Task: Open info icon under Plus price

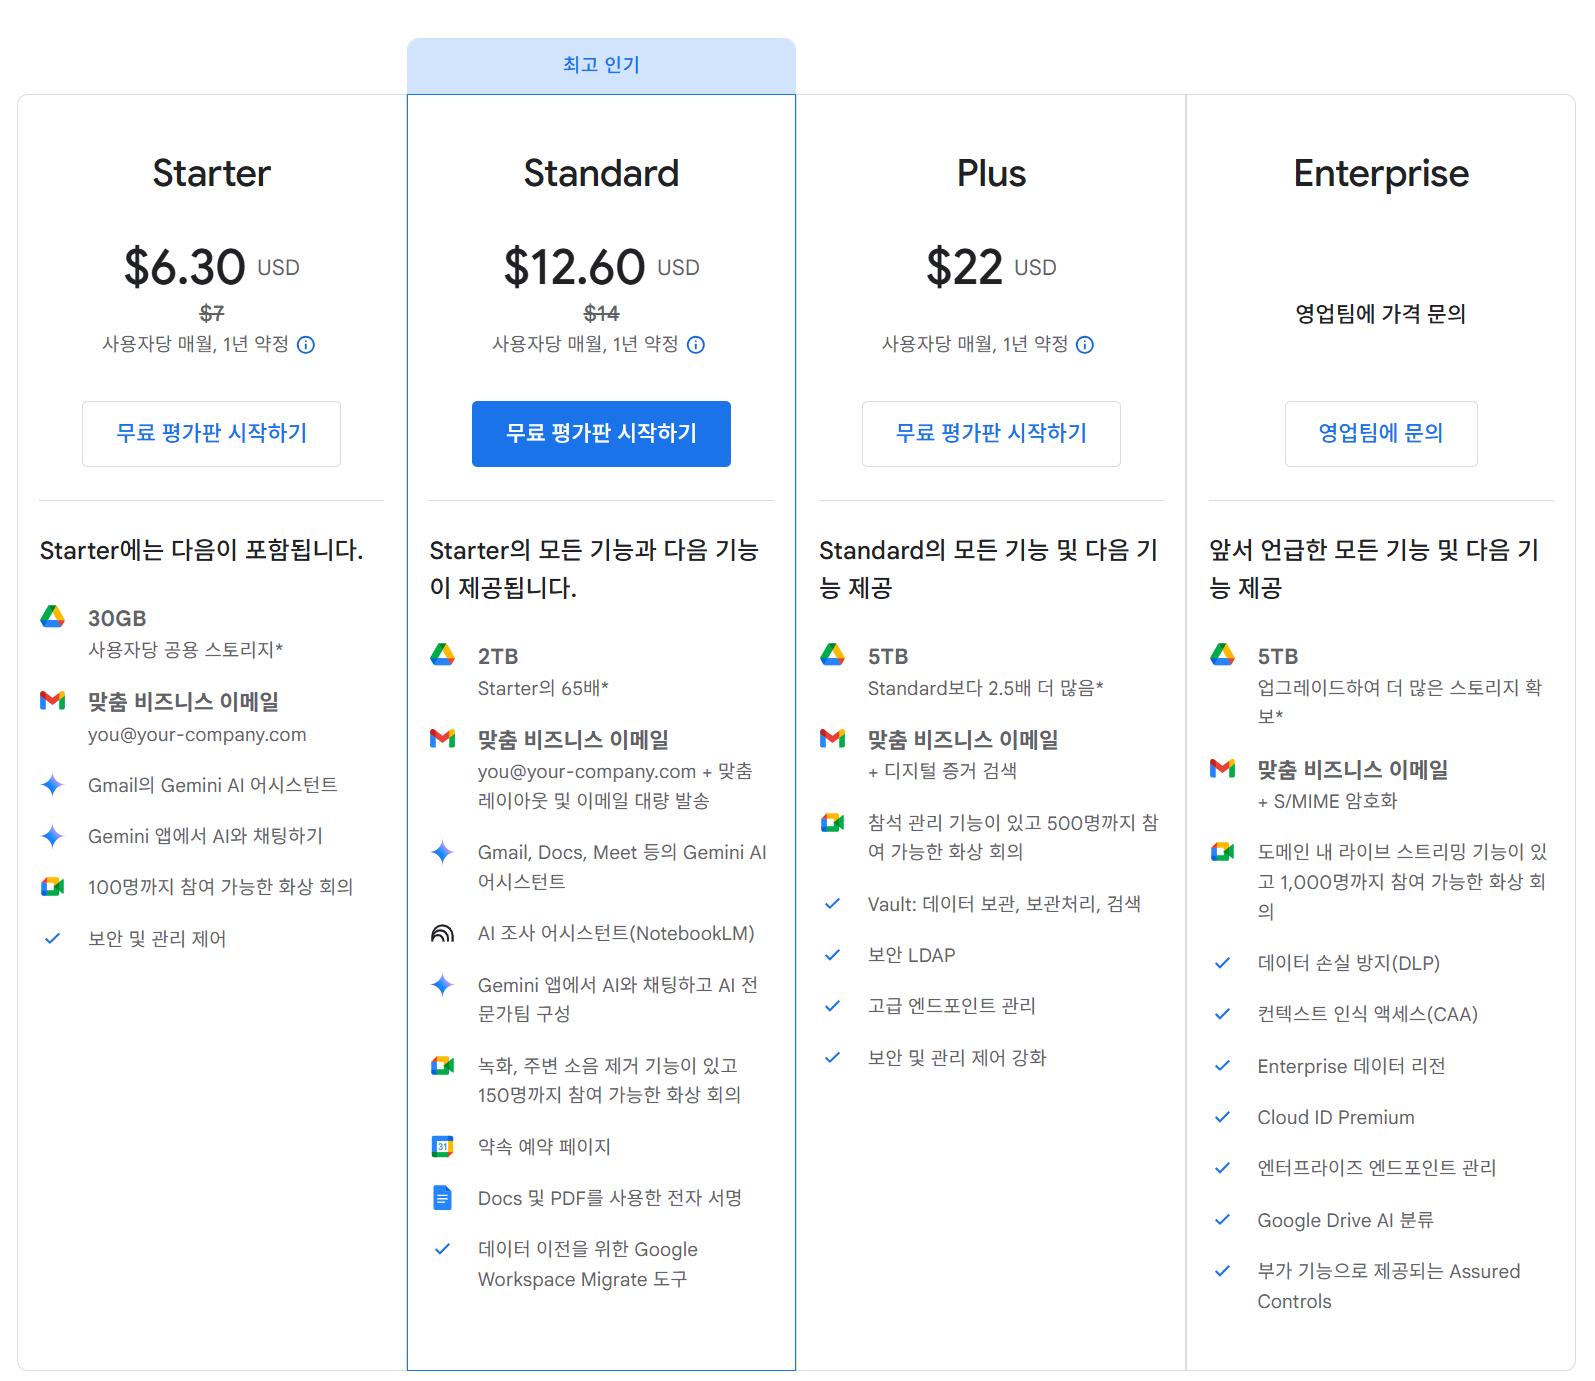Action: [1085, 345]
